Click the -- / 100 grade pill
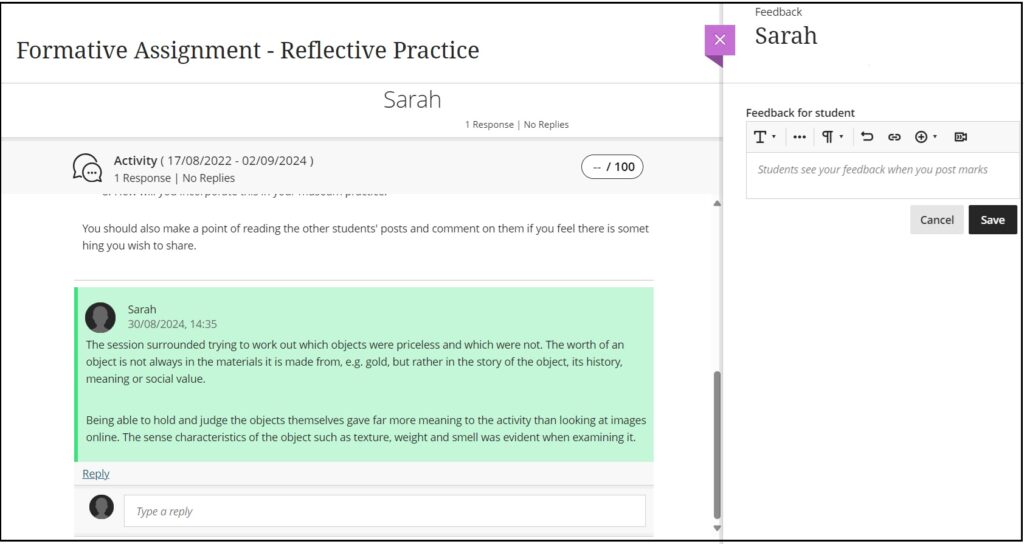The width and height of the screenshot is (1024, 544). pyautogui.click(x=612, y=167)
